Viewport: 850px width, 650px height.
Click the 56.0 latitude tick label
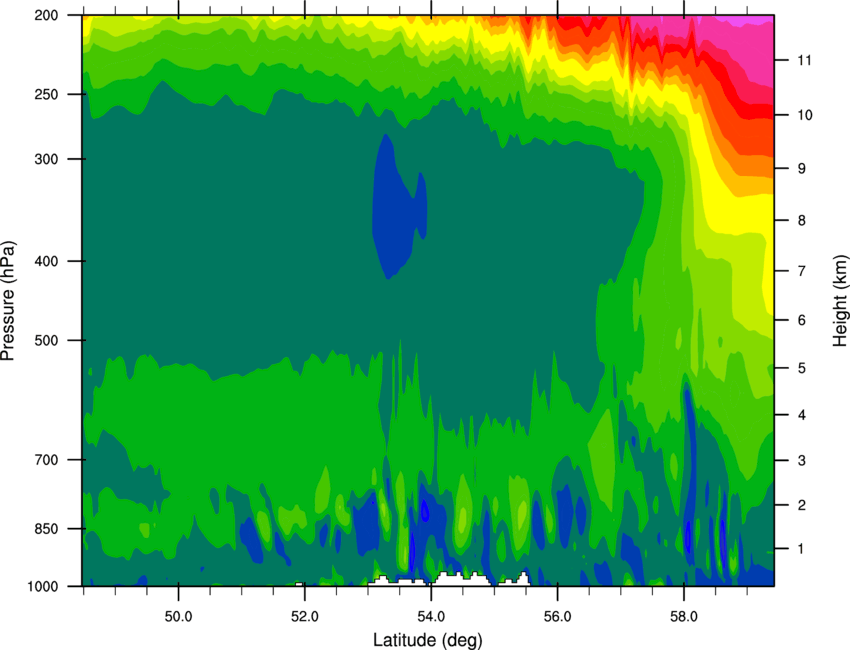pyautogui.click(x=557, y=617)
